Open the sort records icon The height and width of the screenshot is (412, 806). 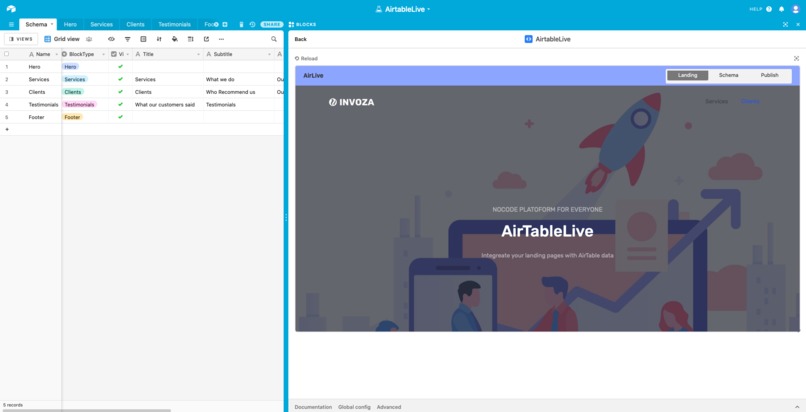pyautogui.click(x=159, y=39)
